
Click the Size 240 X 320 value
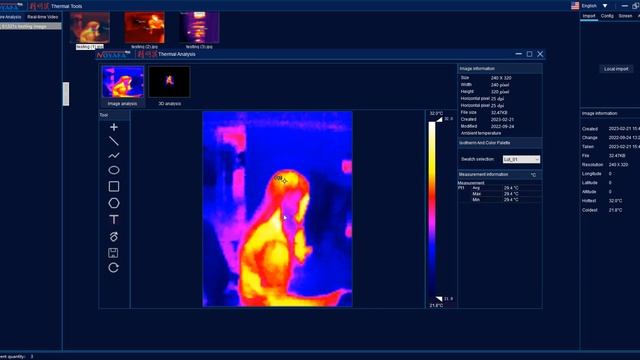click(x=501, y=78)
